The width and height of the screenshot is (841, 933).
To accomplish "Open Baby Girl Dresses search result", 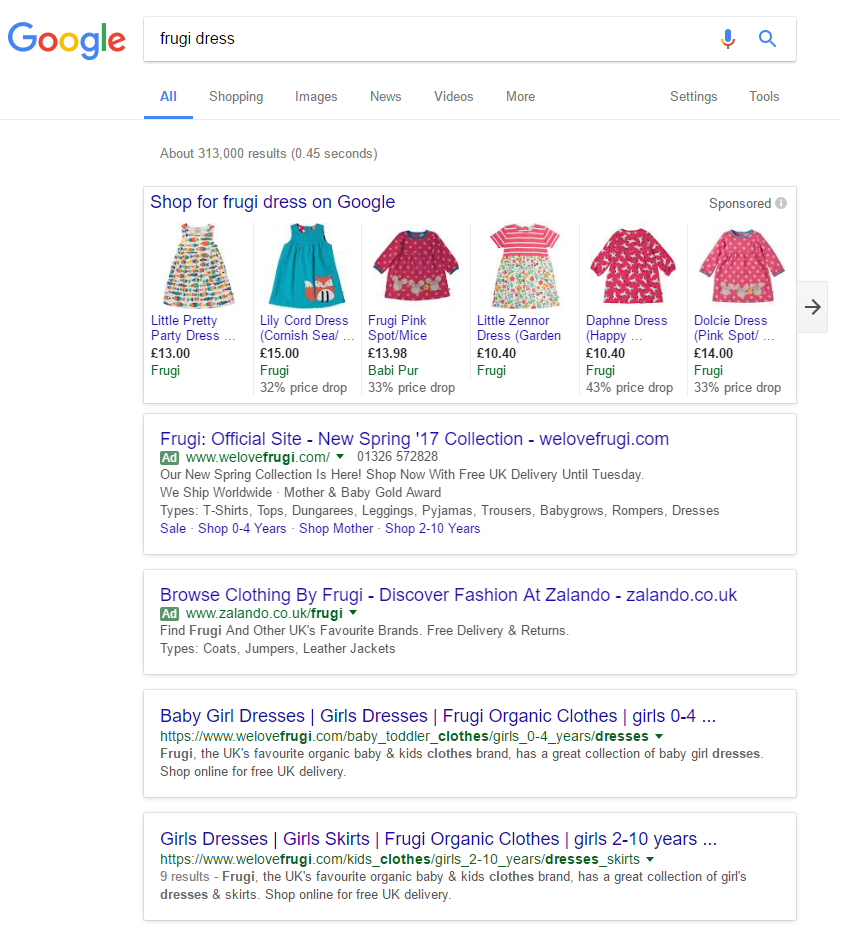I will 438,715.
